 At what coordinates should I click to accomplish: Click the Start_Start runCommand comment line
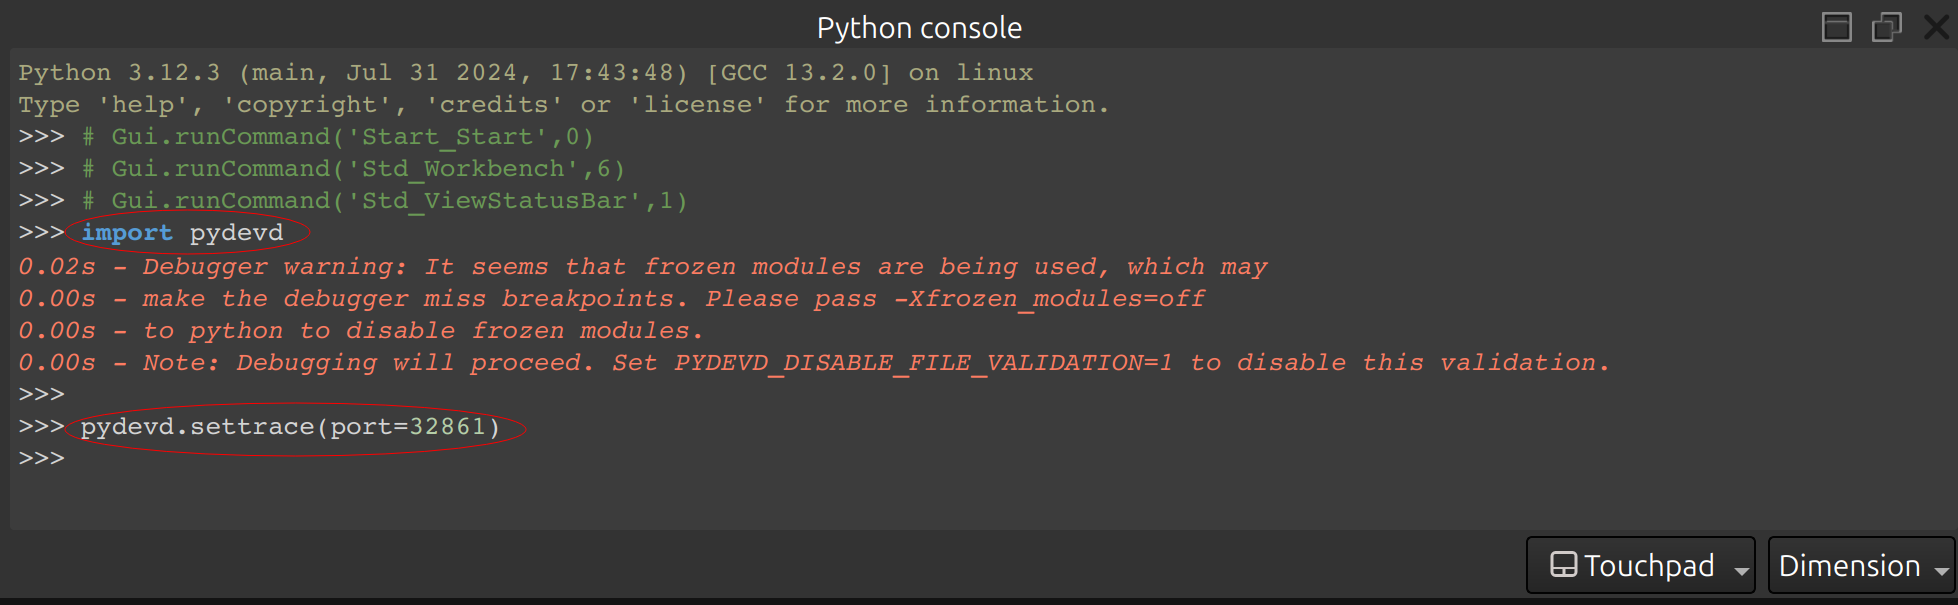[351, 137]
